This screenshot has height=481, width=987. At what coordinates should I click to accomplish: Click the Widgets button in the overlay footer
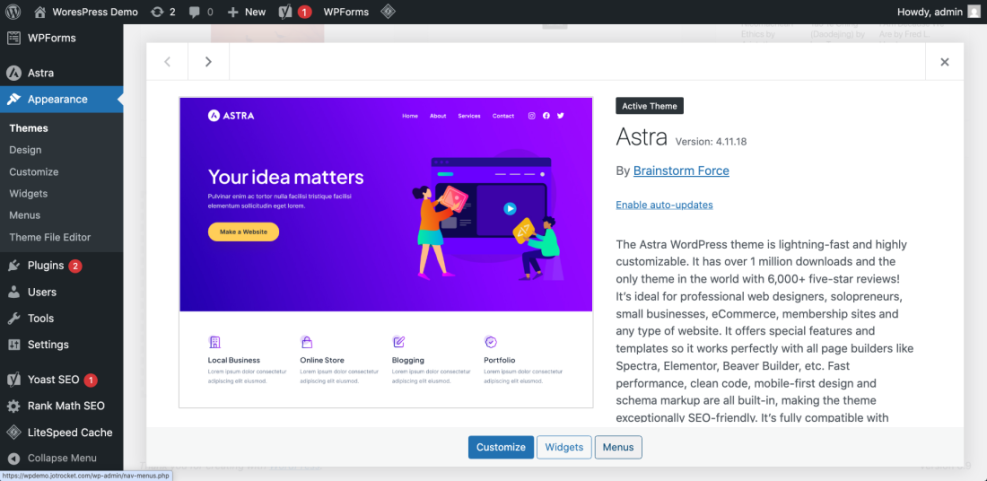click(x=564, y=447)
